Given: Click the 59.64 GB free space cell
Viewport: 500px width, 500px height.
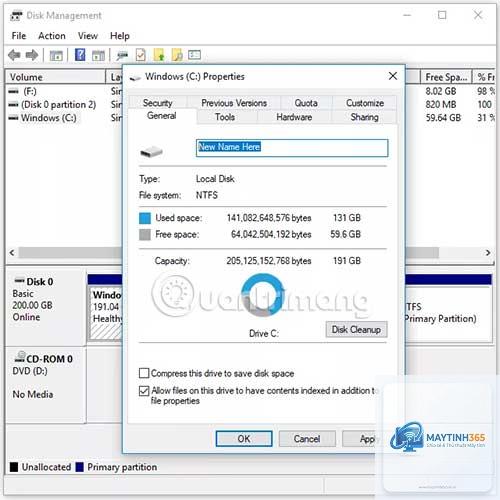Looking at the screenshot, I should click(x=443, y=118).
